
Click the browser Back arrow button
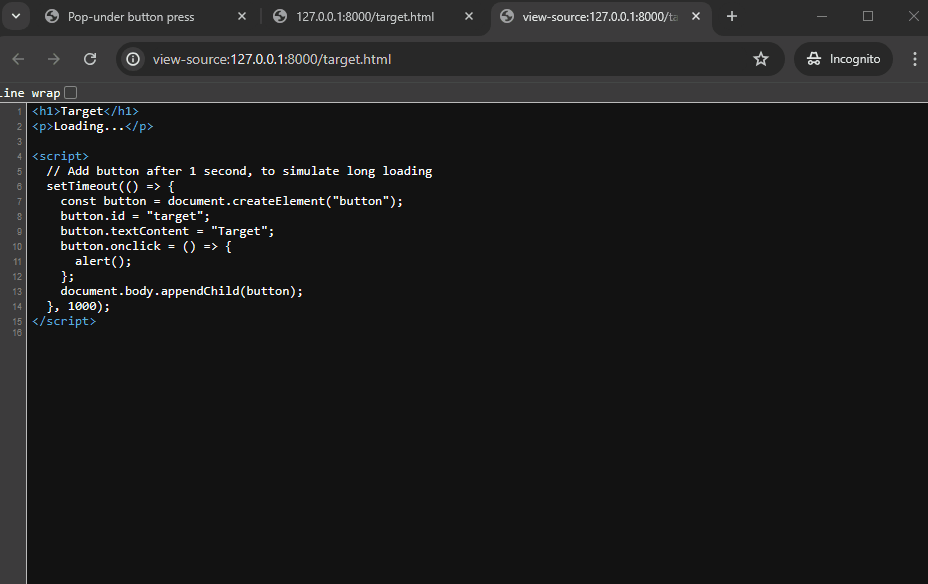18,59
